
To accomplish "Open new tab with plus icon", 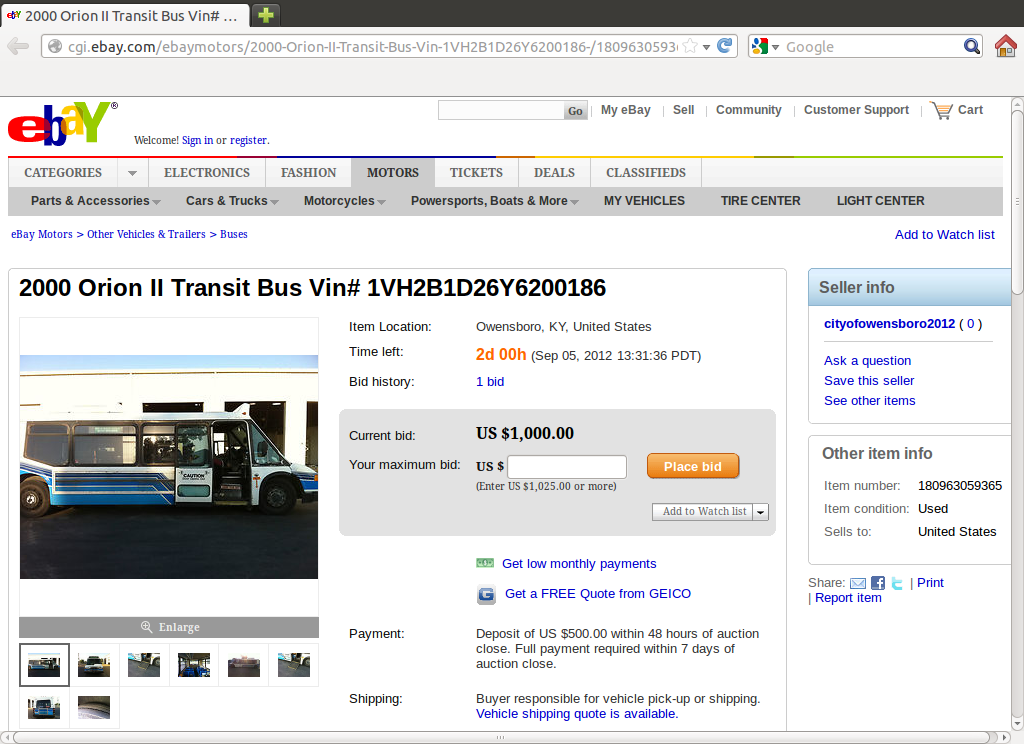I will tap(266, 15).
